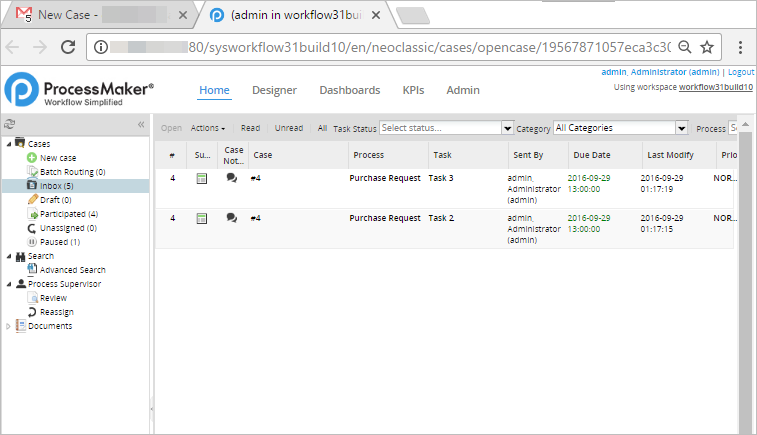Open the Chrome three-dot menu
Screen dimensions: 757x435
click(740, 47)
